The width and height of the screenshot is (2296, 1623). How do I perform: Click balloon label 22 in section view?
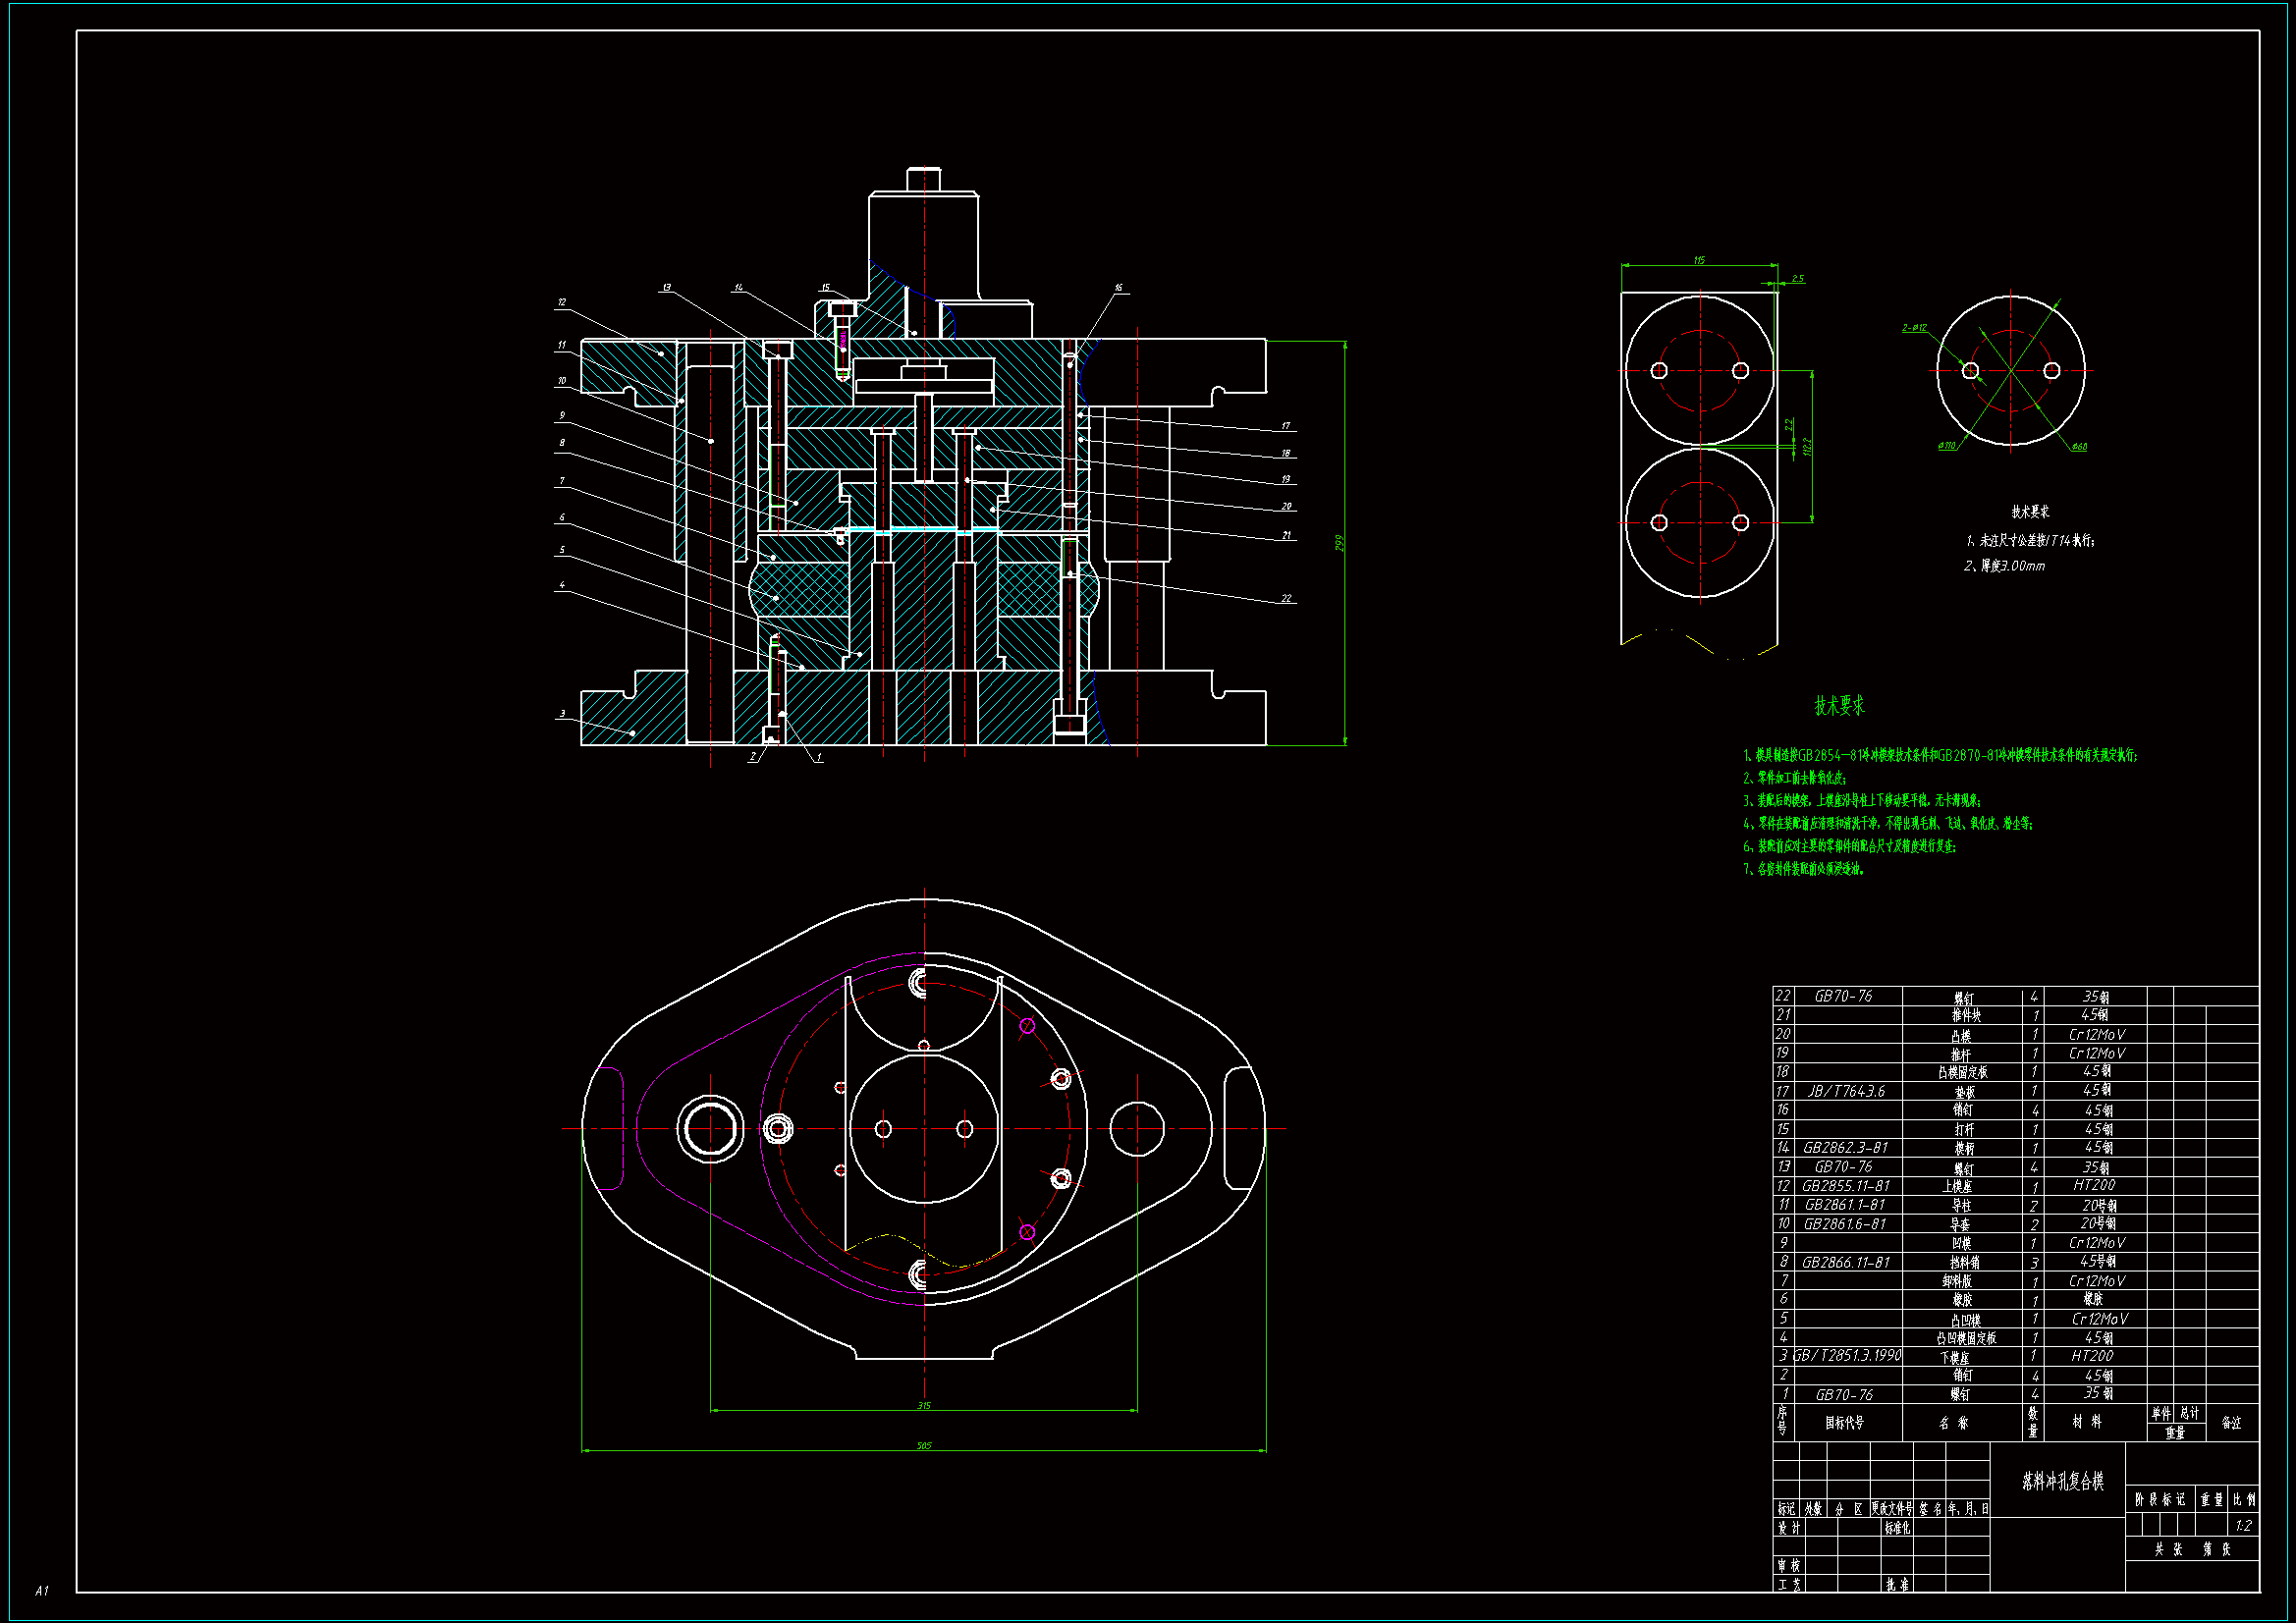[x=1286, y=599]
